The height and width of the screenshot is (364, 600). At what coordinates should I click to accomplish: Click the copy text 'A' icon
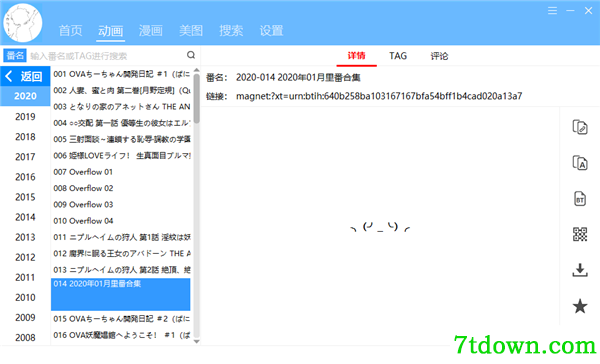(580, 163)
